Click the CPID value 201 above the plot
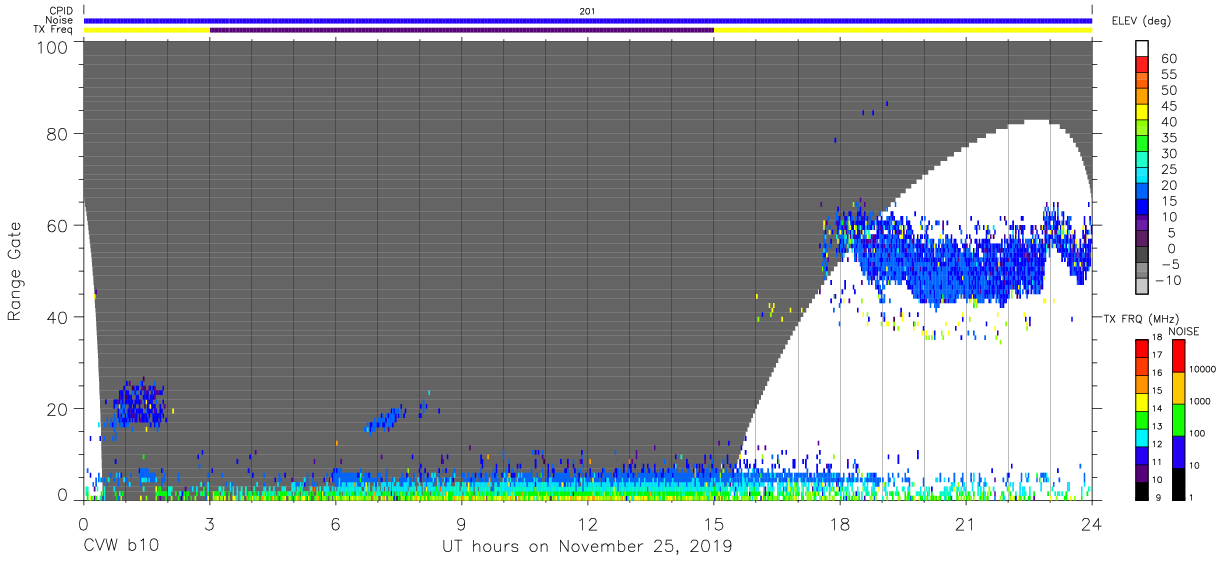This screenshot has width=1228, height=567. [587, 10]
